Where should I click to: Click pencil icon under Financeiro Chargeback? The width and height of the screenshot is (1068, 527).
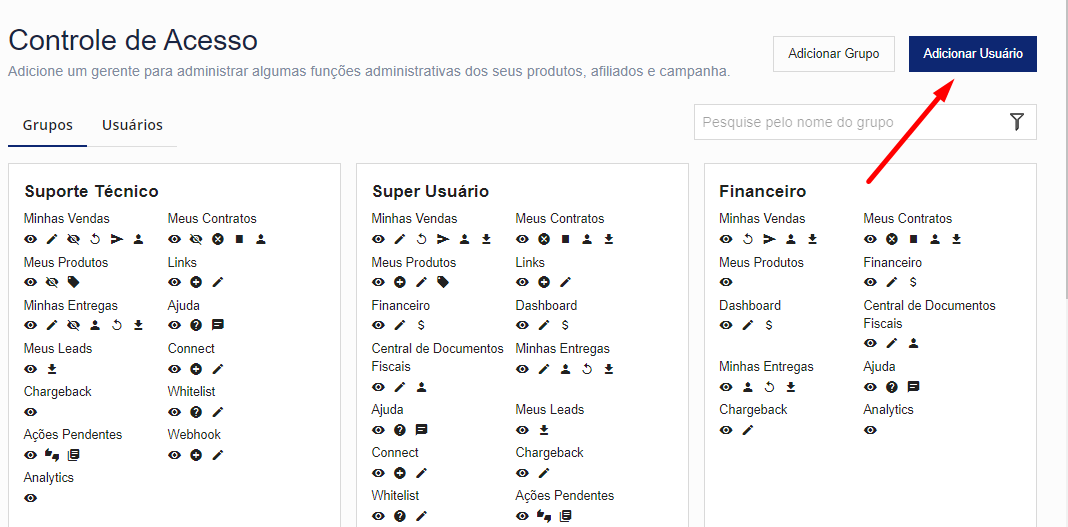748,430
